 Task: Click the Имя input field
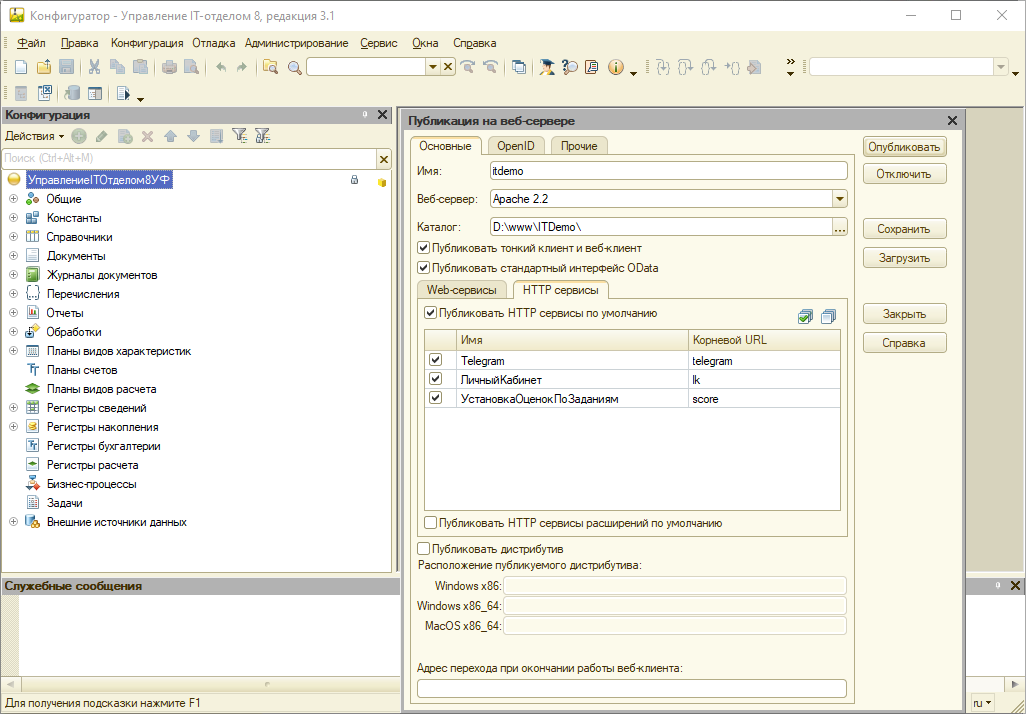coord(667,171)
